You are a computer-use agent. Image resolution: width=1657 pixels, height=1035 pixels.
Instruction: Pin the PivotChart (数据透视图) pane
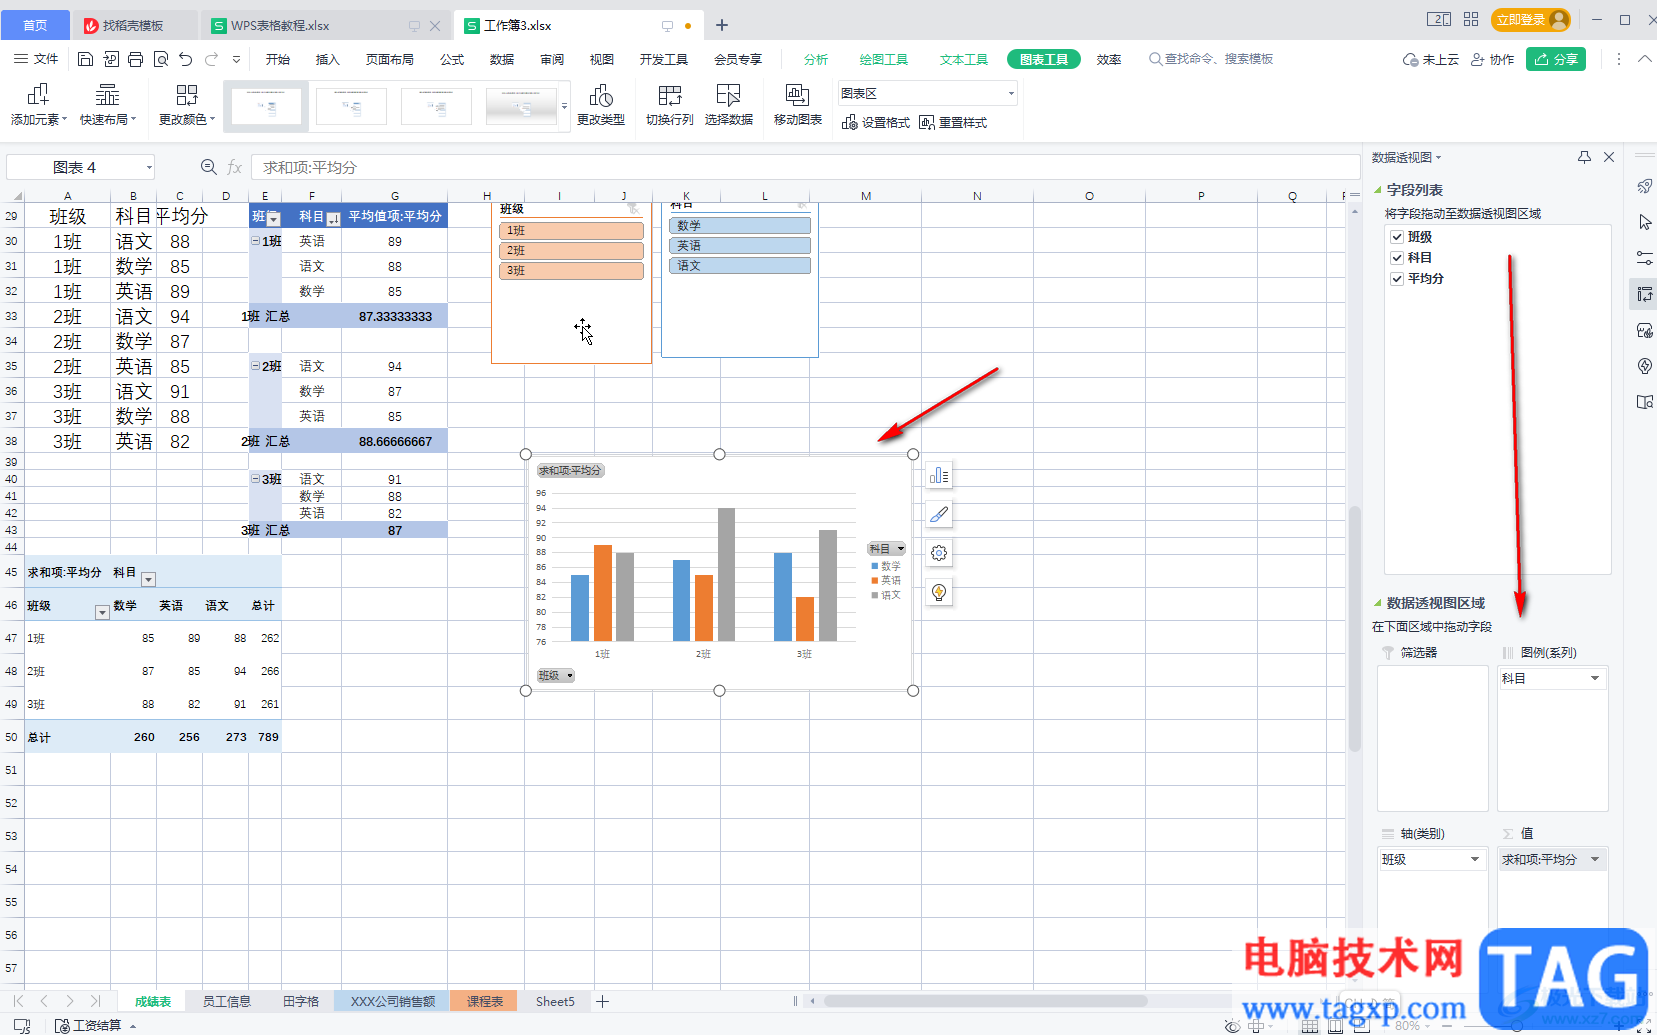[1584, 157]
